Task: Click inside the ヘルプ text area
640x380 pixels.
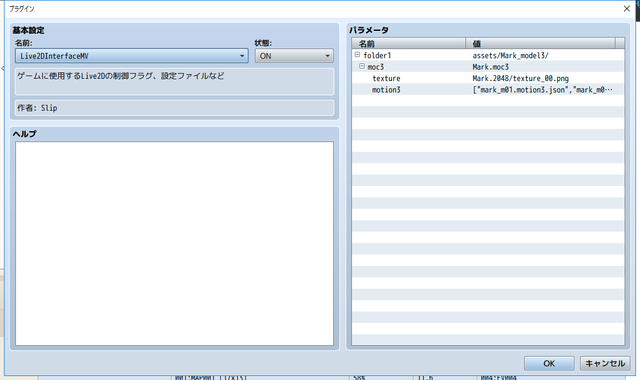Action: (x=174, y=244)
